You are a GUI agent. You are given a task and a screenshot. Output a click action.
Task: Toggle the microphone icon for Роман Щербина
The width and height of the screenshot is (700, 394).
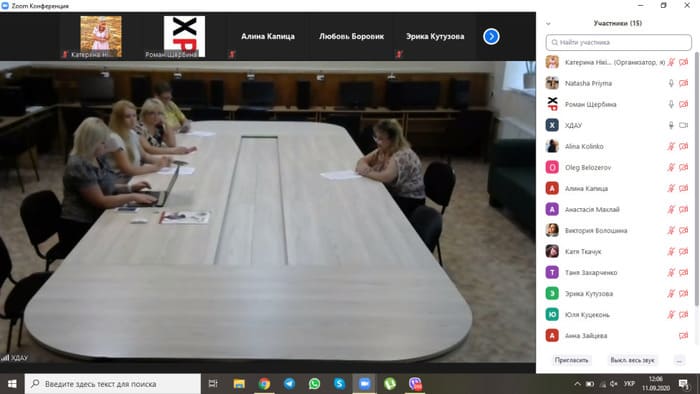[671, 104]
